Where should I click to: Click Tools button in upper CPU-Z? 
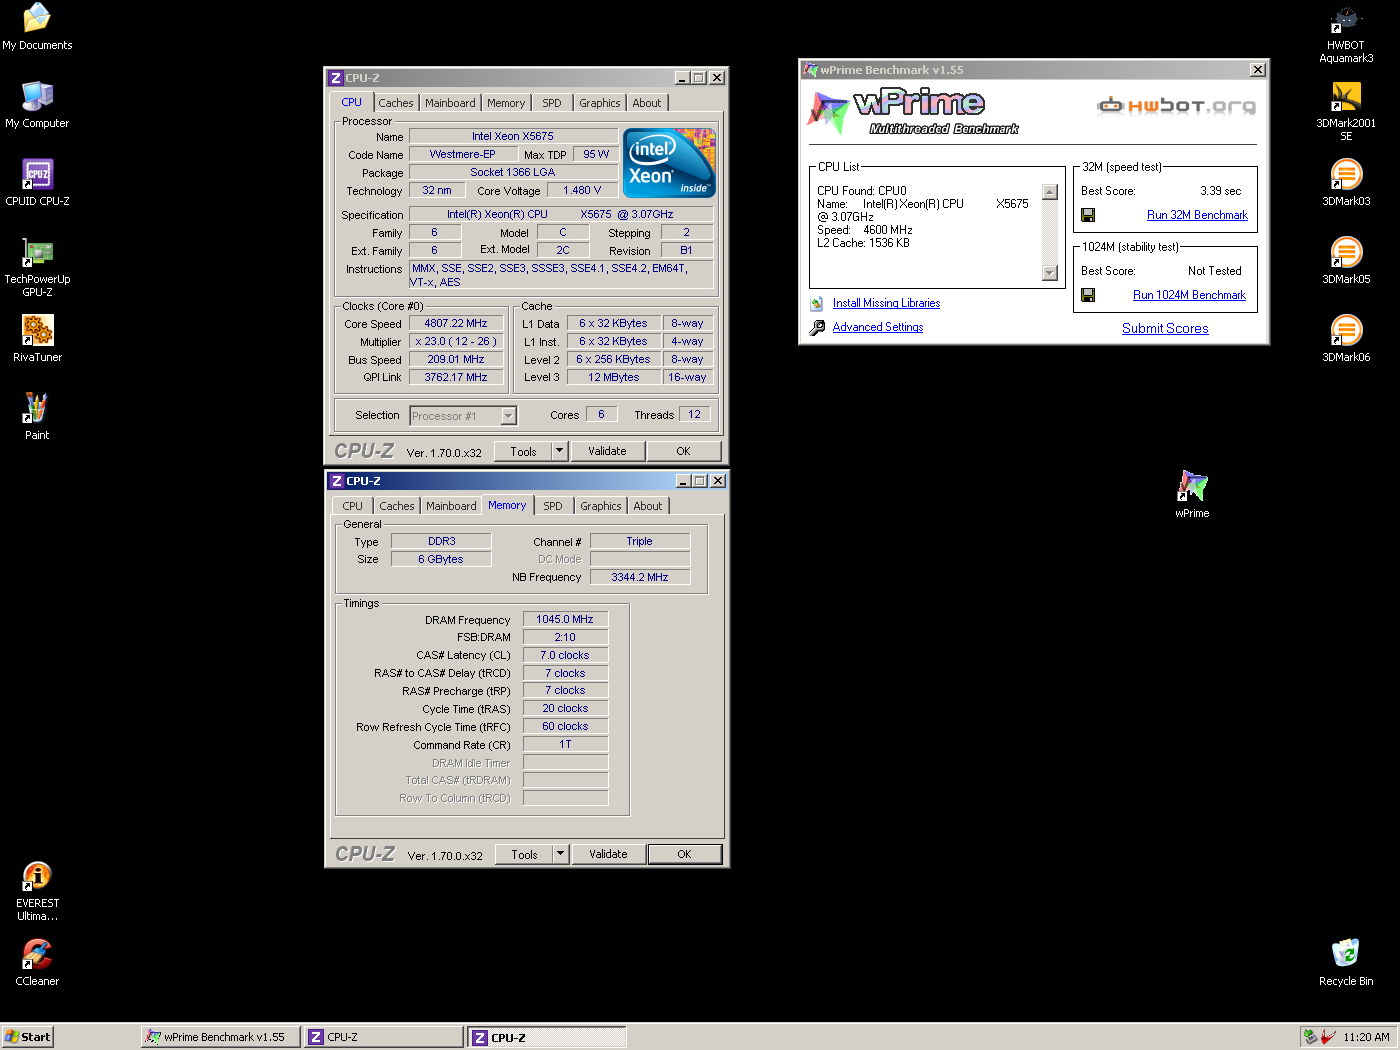coord(523,451)
